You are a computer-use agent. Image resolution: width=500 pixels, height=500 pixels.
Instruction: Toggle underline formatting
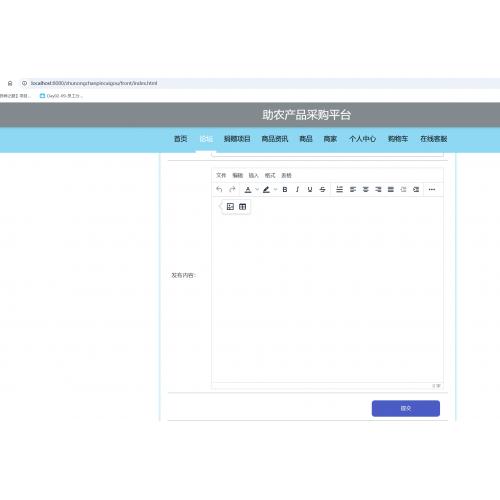tap(310, 189)
